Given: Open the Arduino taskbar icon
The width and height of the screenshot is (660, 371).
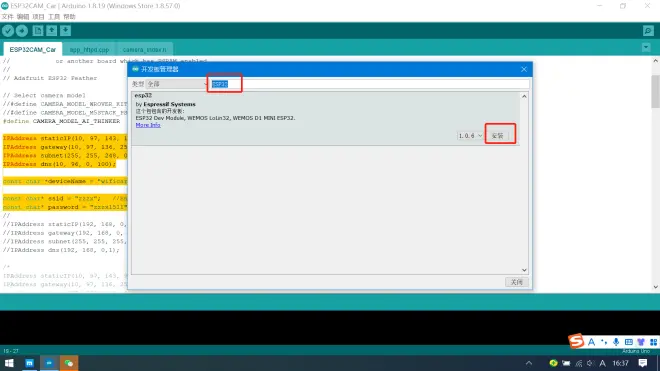Looking at the screenshot, I should 49,363.
